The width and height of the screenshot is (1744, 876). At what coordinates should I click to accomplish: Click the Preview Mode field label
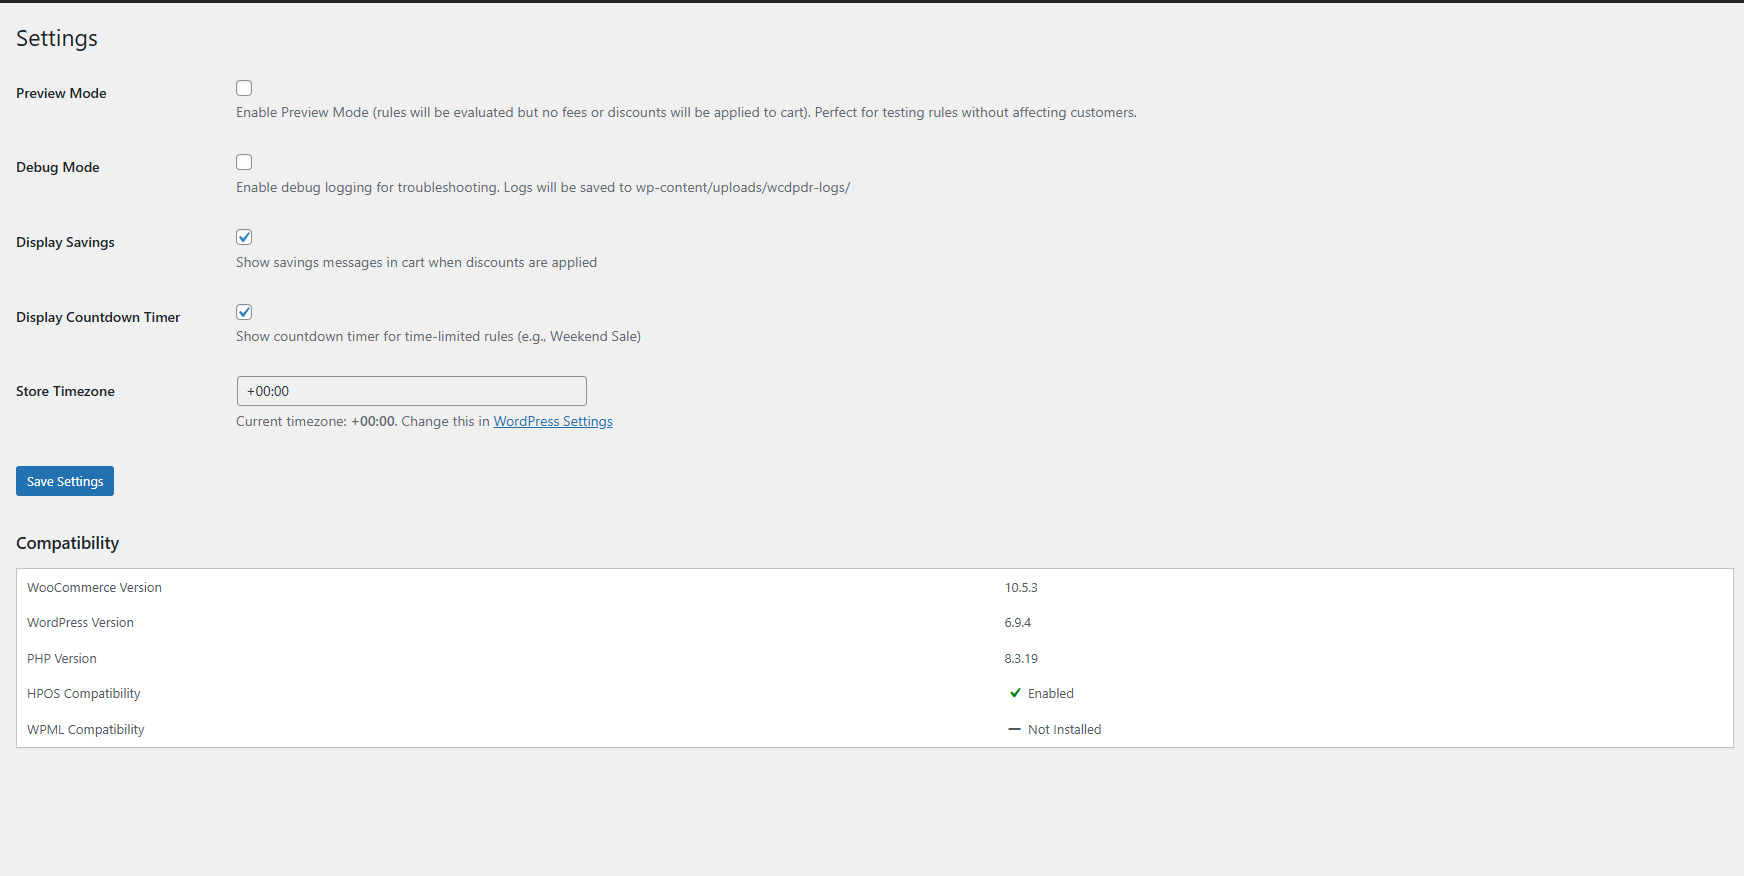coord(61,93)
